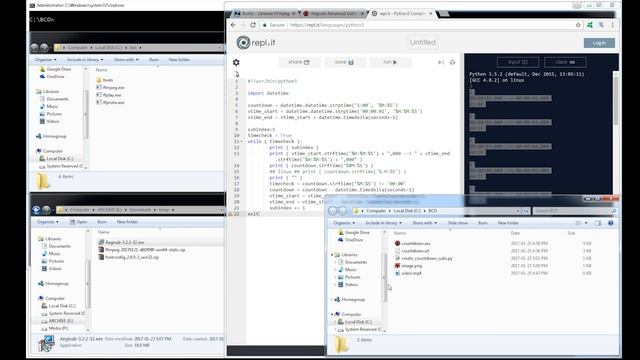Image resolution: width=640 pixels, height=360 pixels.
Task: Click the change view icon in BCD window
Action: coord(578,223)
